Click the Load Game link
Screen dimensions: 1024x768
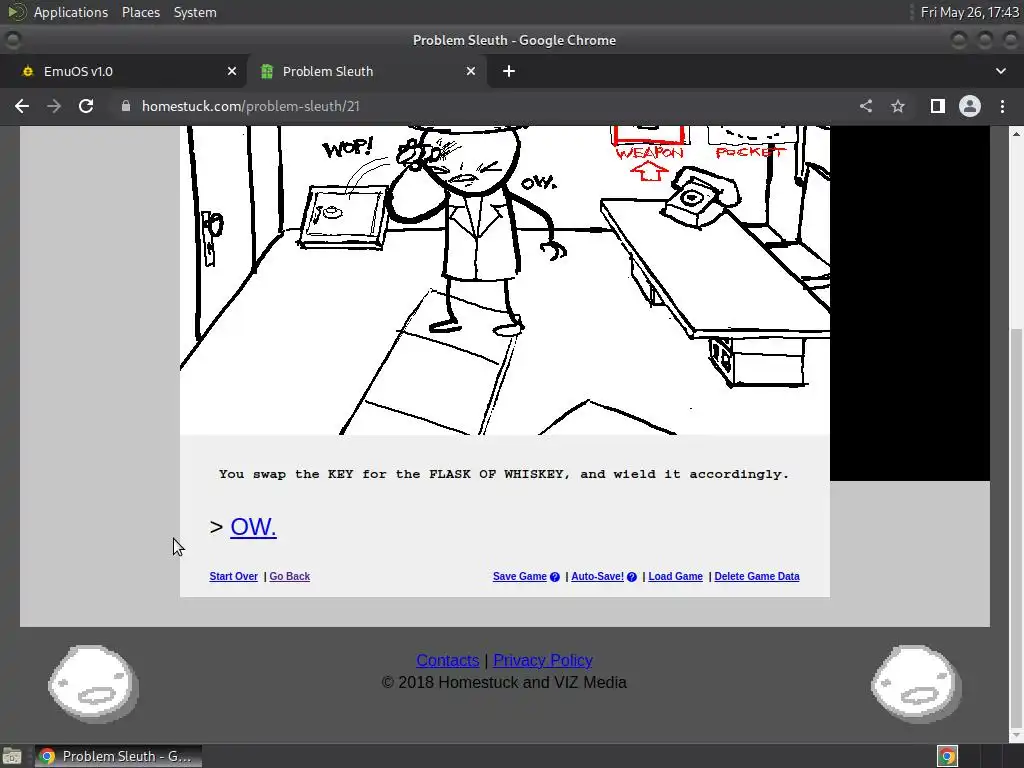point(675,576)
